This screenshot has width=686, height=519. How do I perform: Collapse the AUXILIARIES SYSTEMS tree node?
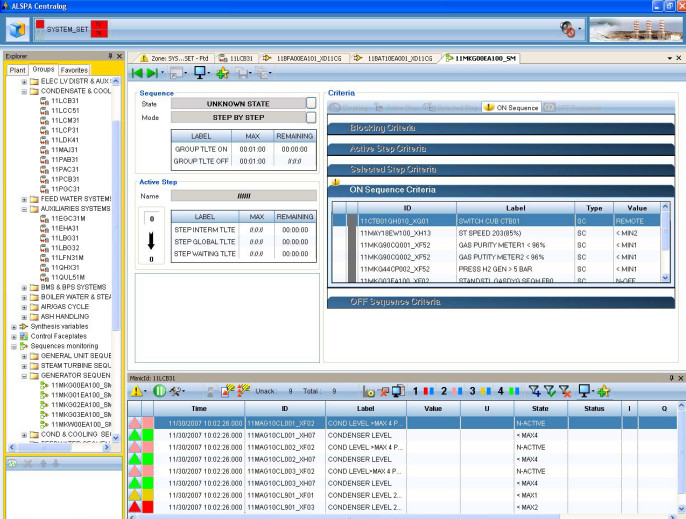pyautogui.click(x=24, y=208)
